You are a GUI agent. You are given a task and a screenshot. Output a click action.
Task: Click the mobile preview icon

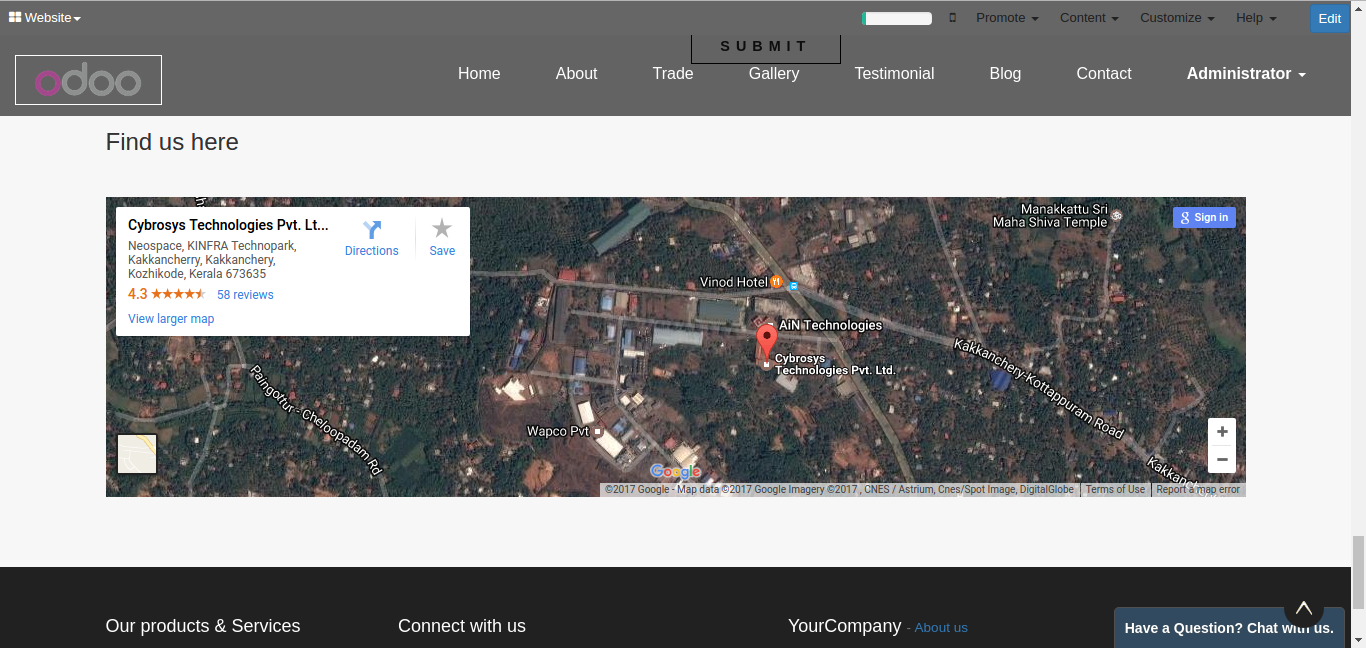pyautogui.click(x=952, y=18)
